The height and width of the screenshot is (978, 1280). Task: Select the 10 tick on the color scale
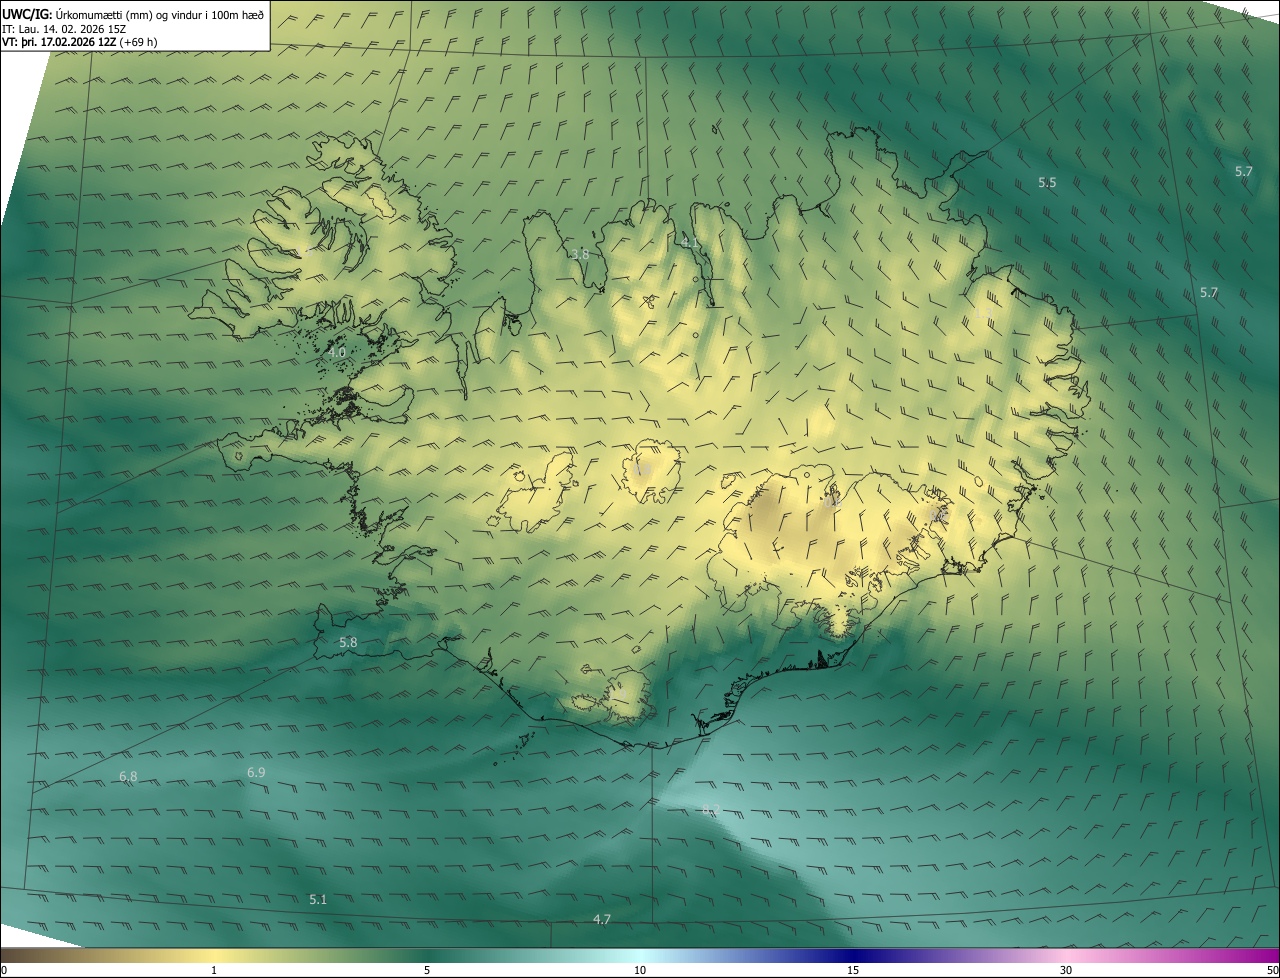tap(640, 970)
